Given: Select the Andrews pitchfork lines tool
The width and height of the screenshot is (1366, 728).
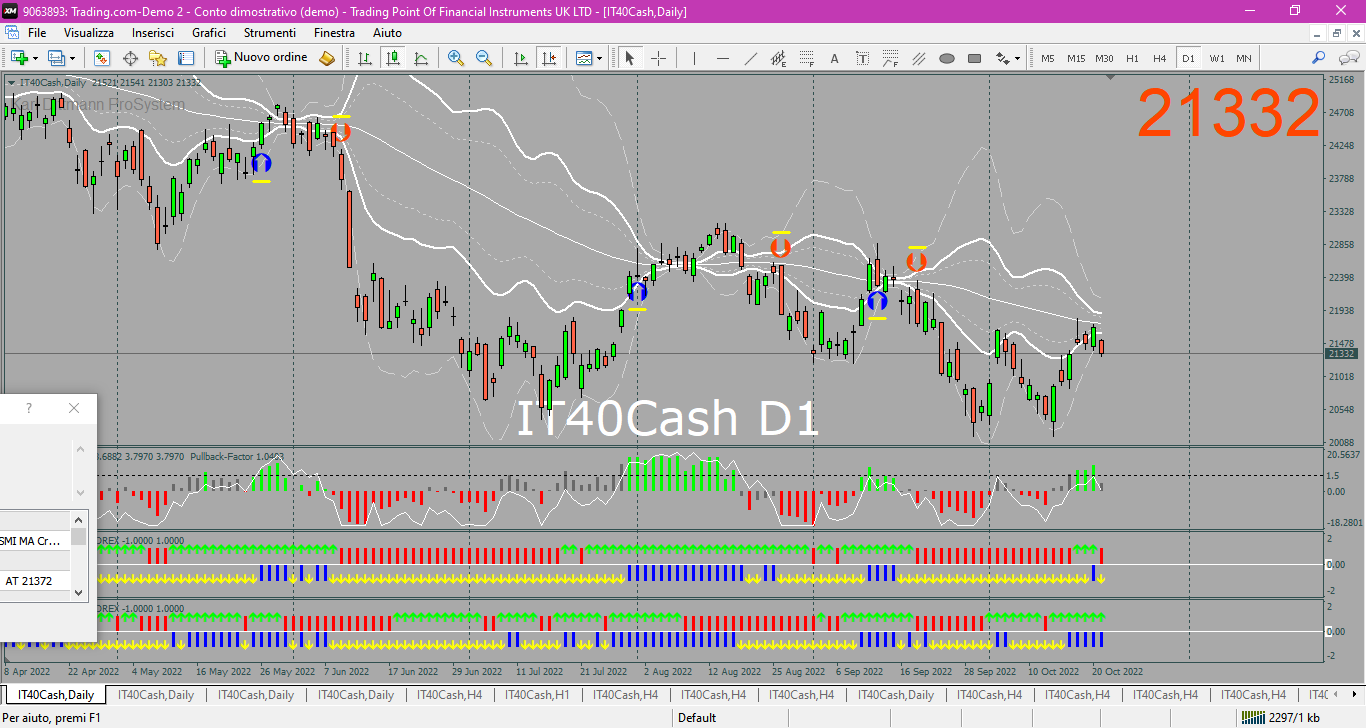Looking at the screenshot, I should point(919,58).
